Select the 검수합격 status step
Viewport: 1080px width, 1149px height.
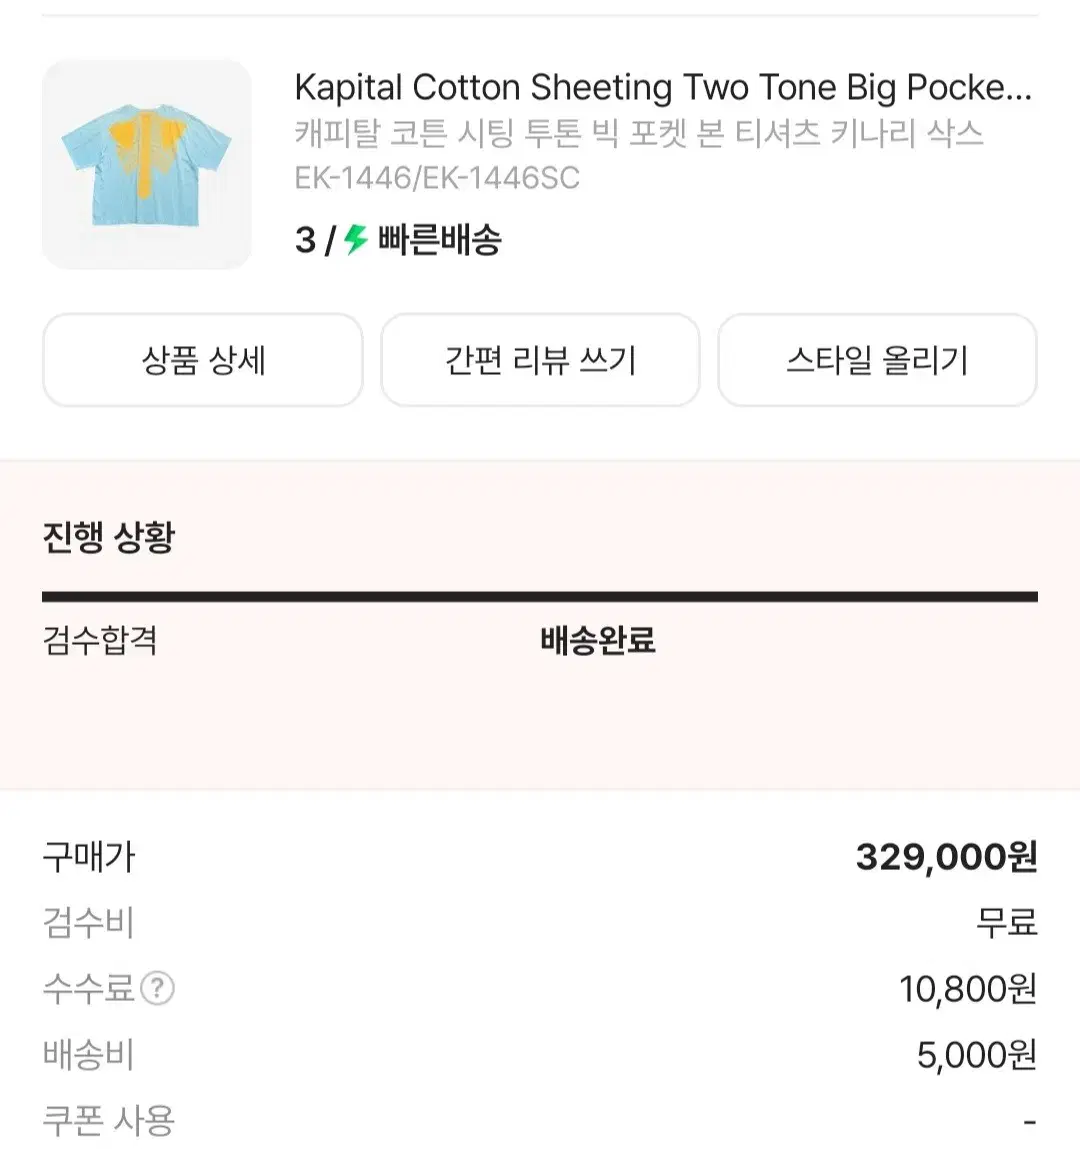(100, 640)
